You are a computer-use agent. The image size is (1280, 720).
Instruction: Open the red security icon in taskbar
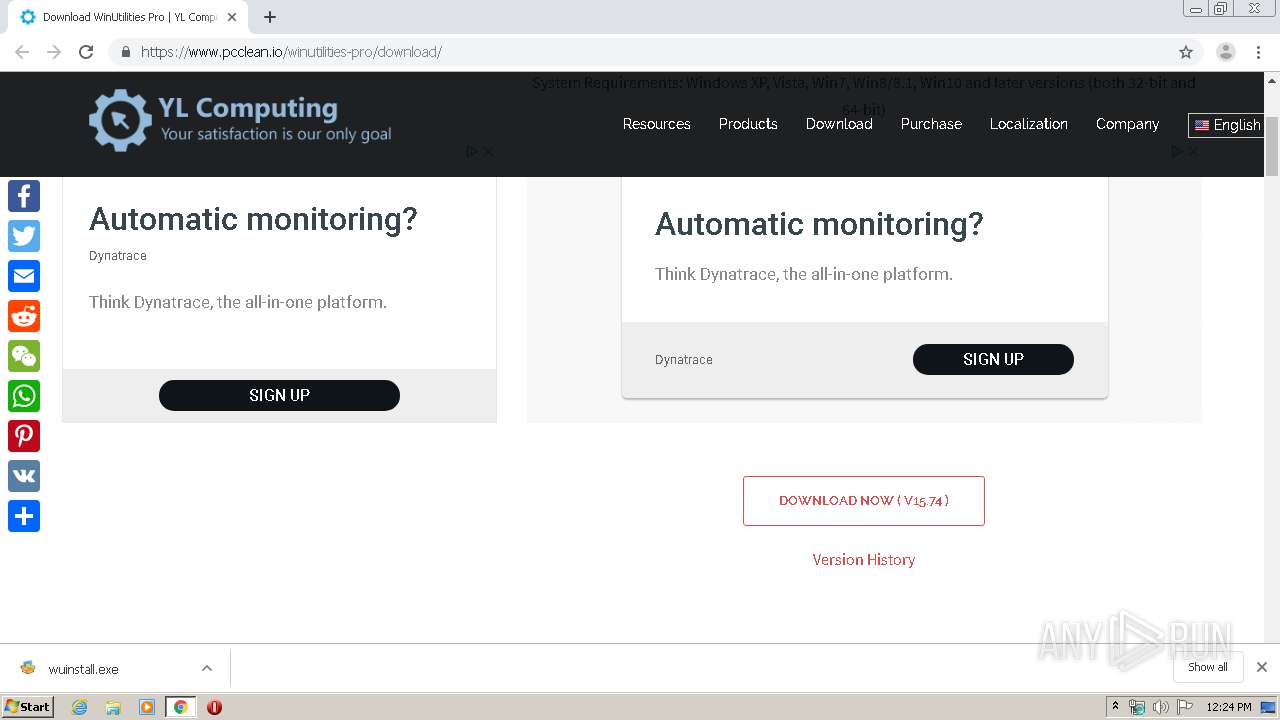pyautogui.click(x=214, y=707)
